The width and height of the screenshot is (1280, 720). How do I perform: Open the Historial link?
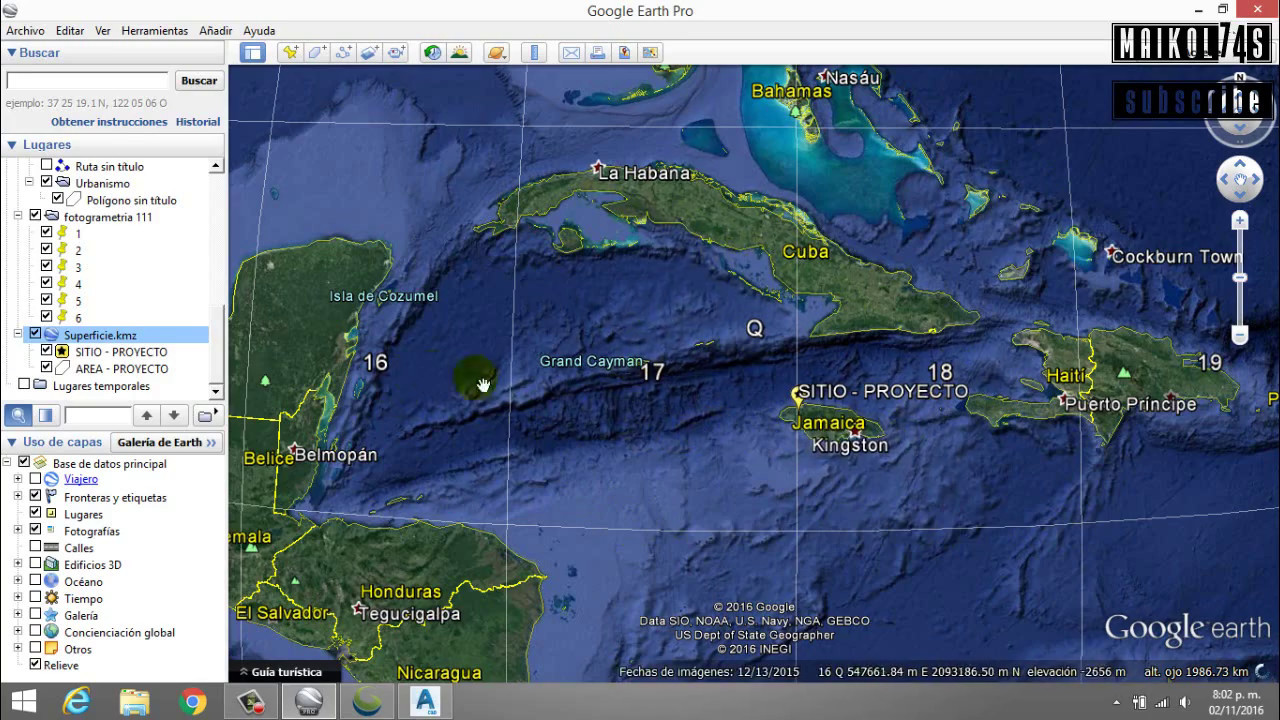198,122
